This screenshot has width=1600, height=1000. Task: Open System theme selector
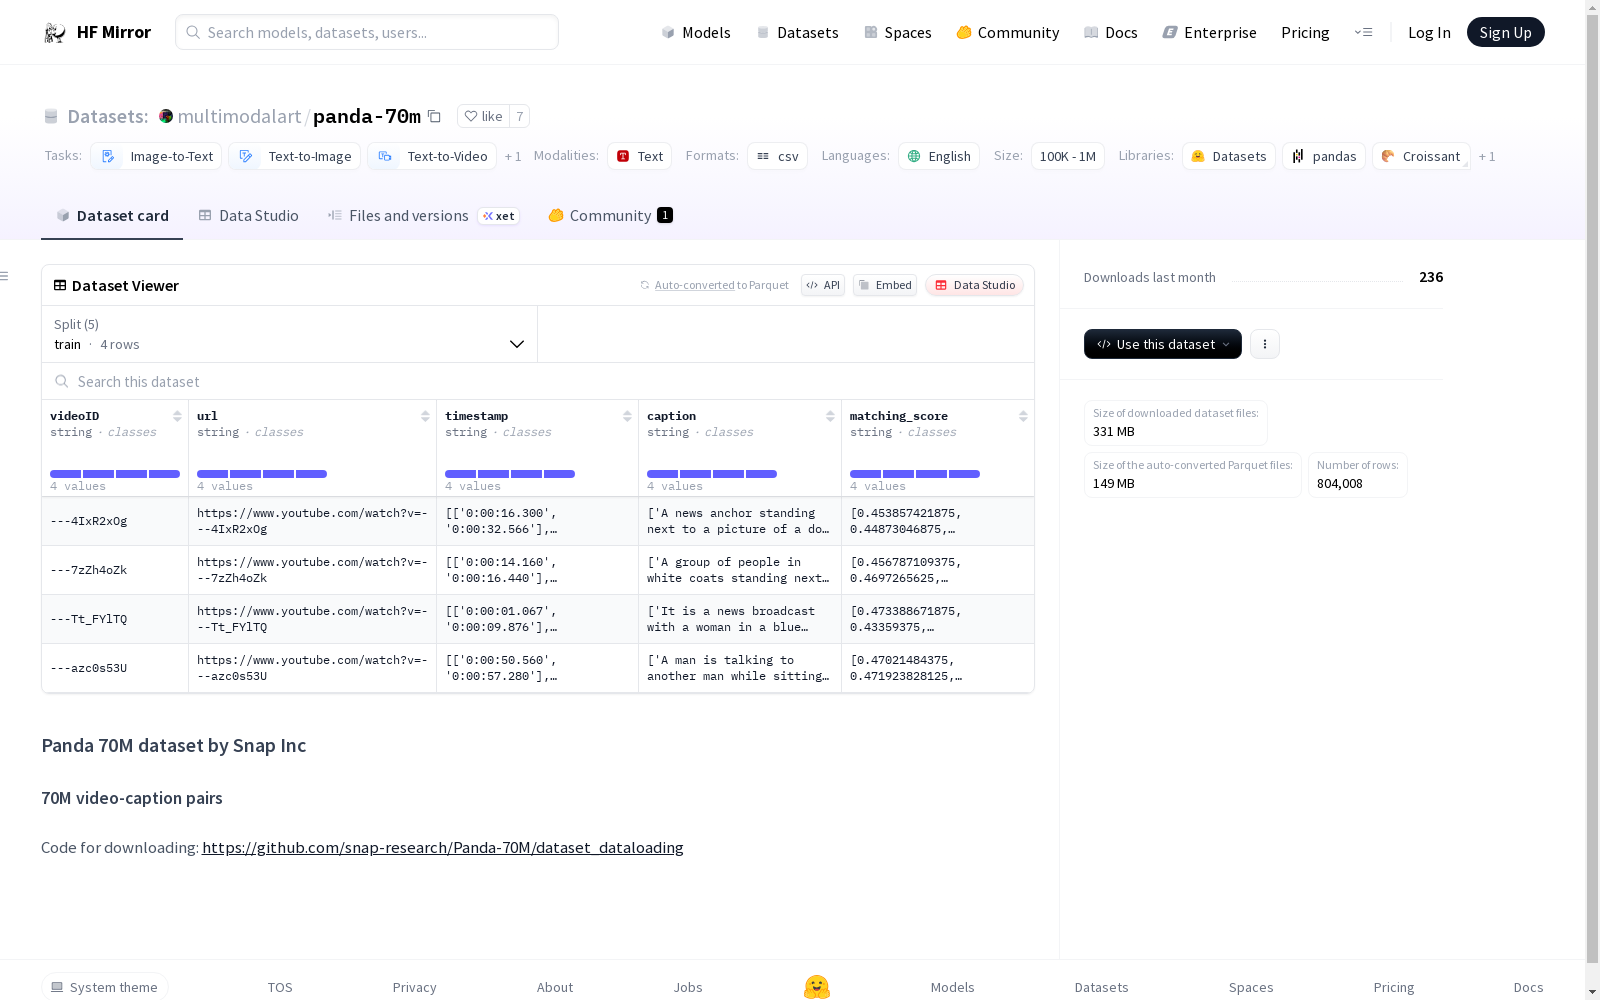[105, 987]
